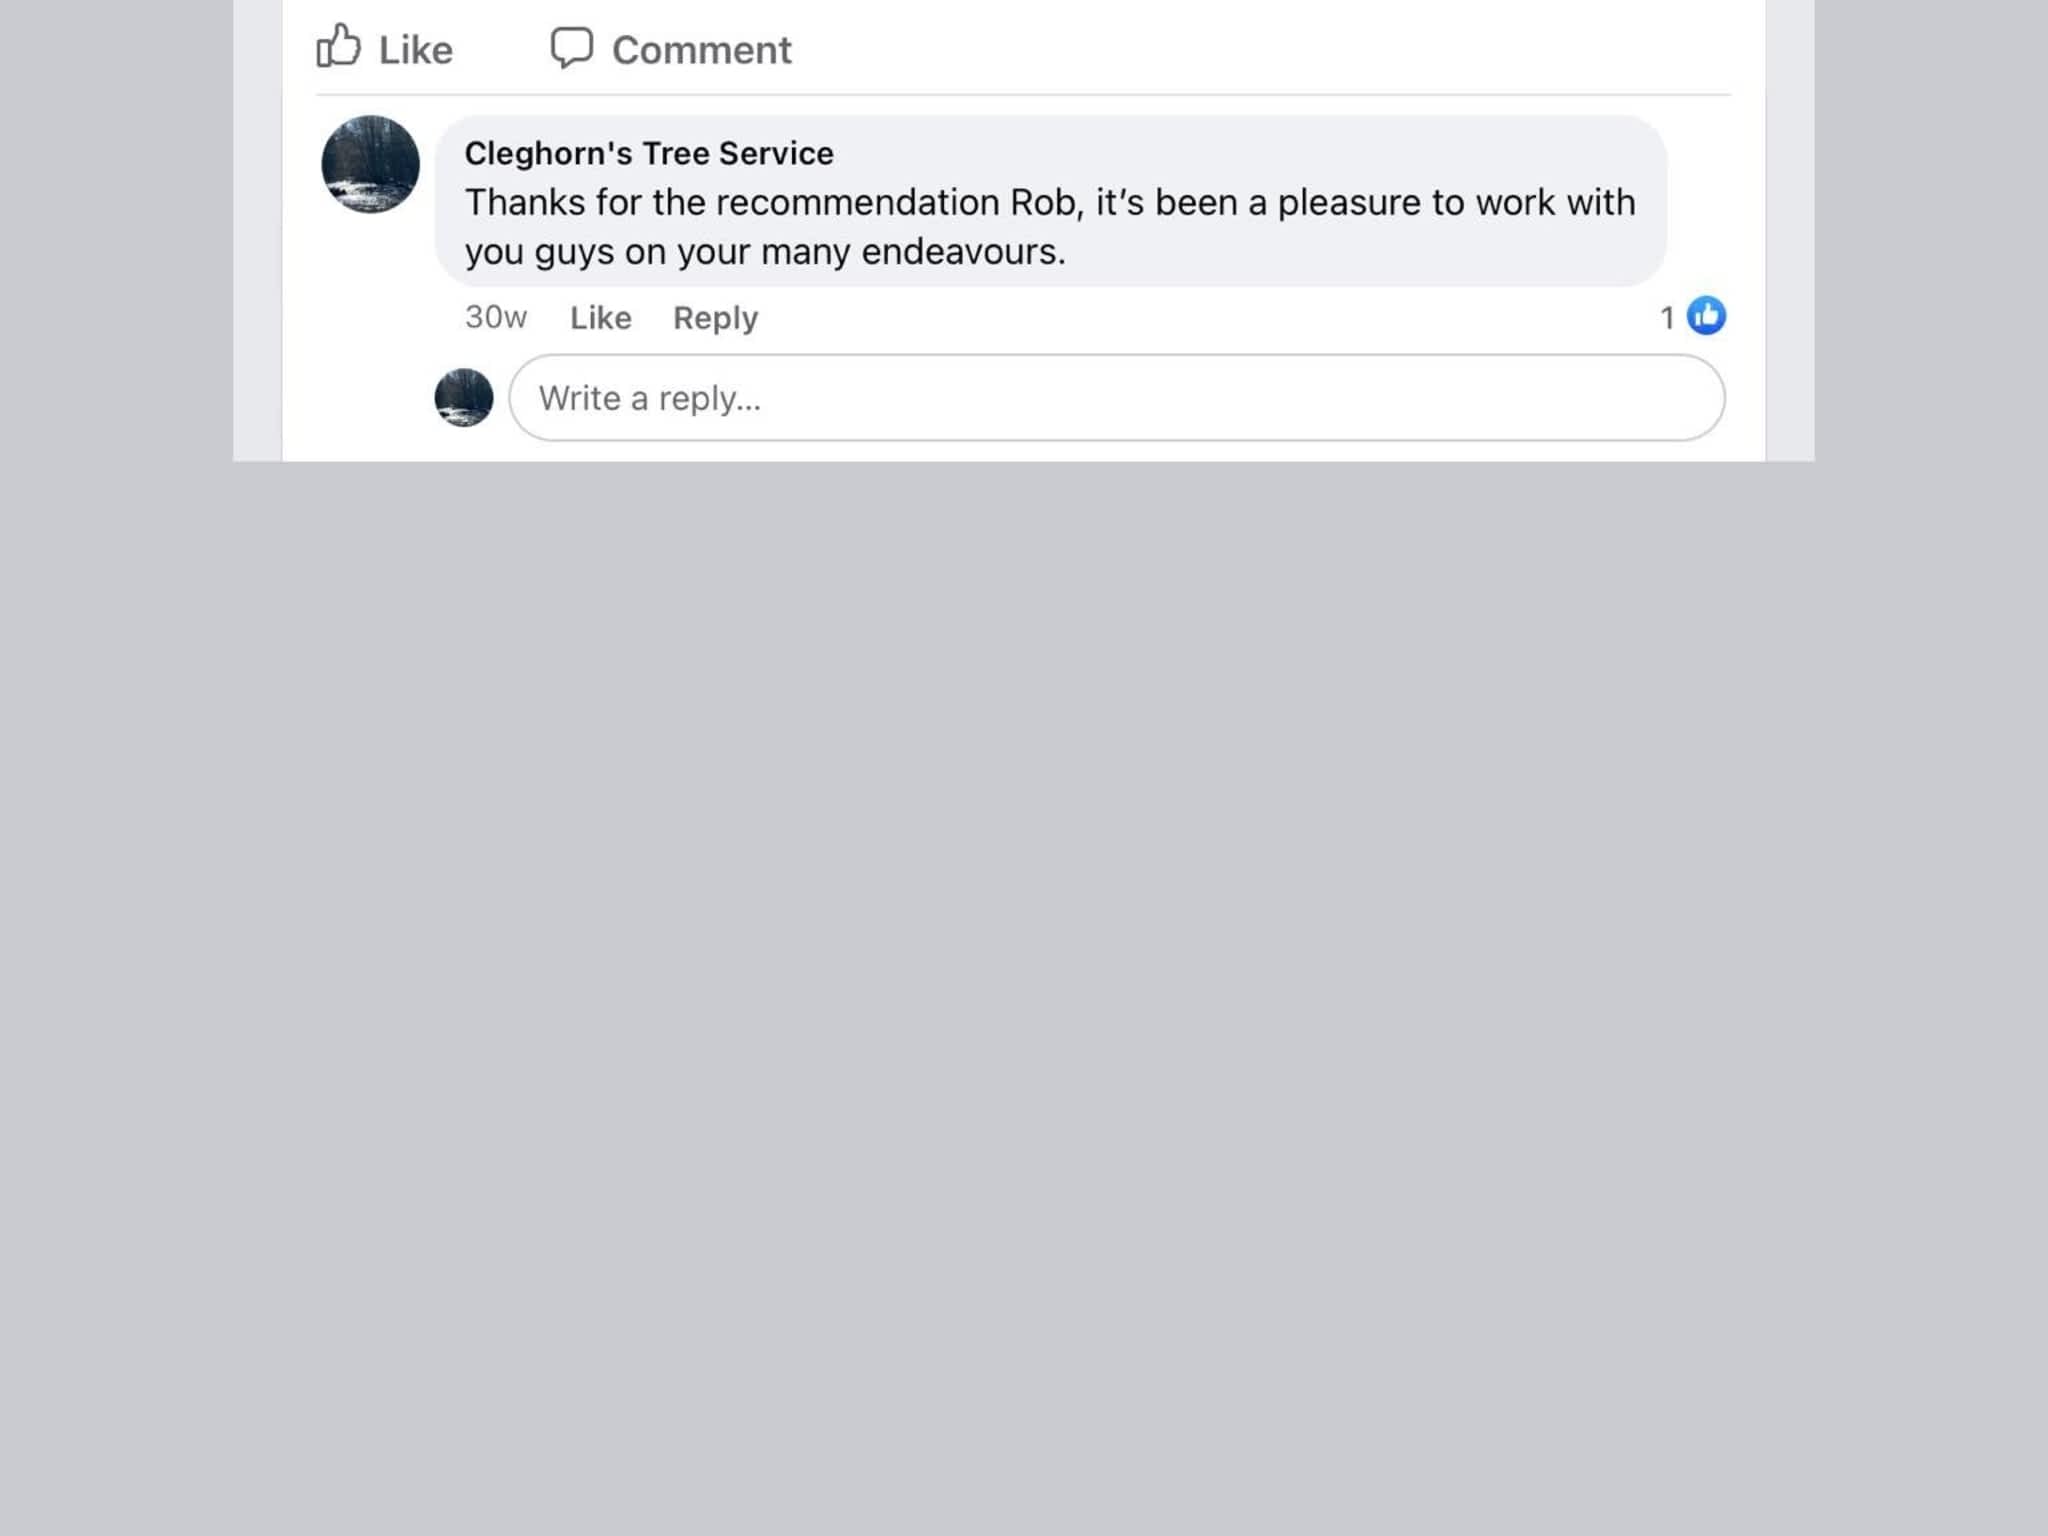
Task: Open the blue thumbs-up reaction icon
Action: [x=1706, y=316]
